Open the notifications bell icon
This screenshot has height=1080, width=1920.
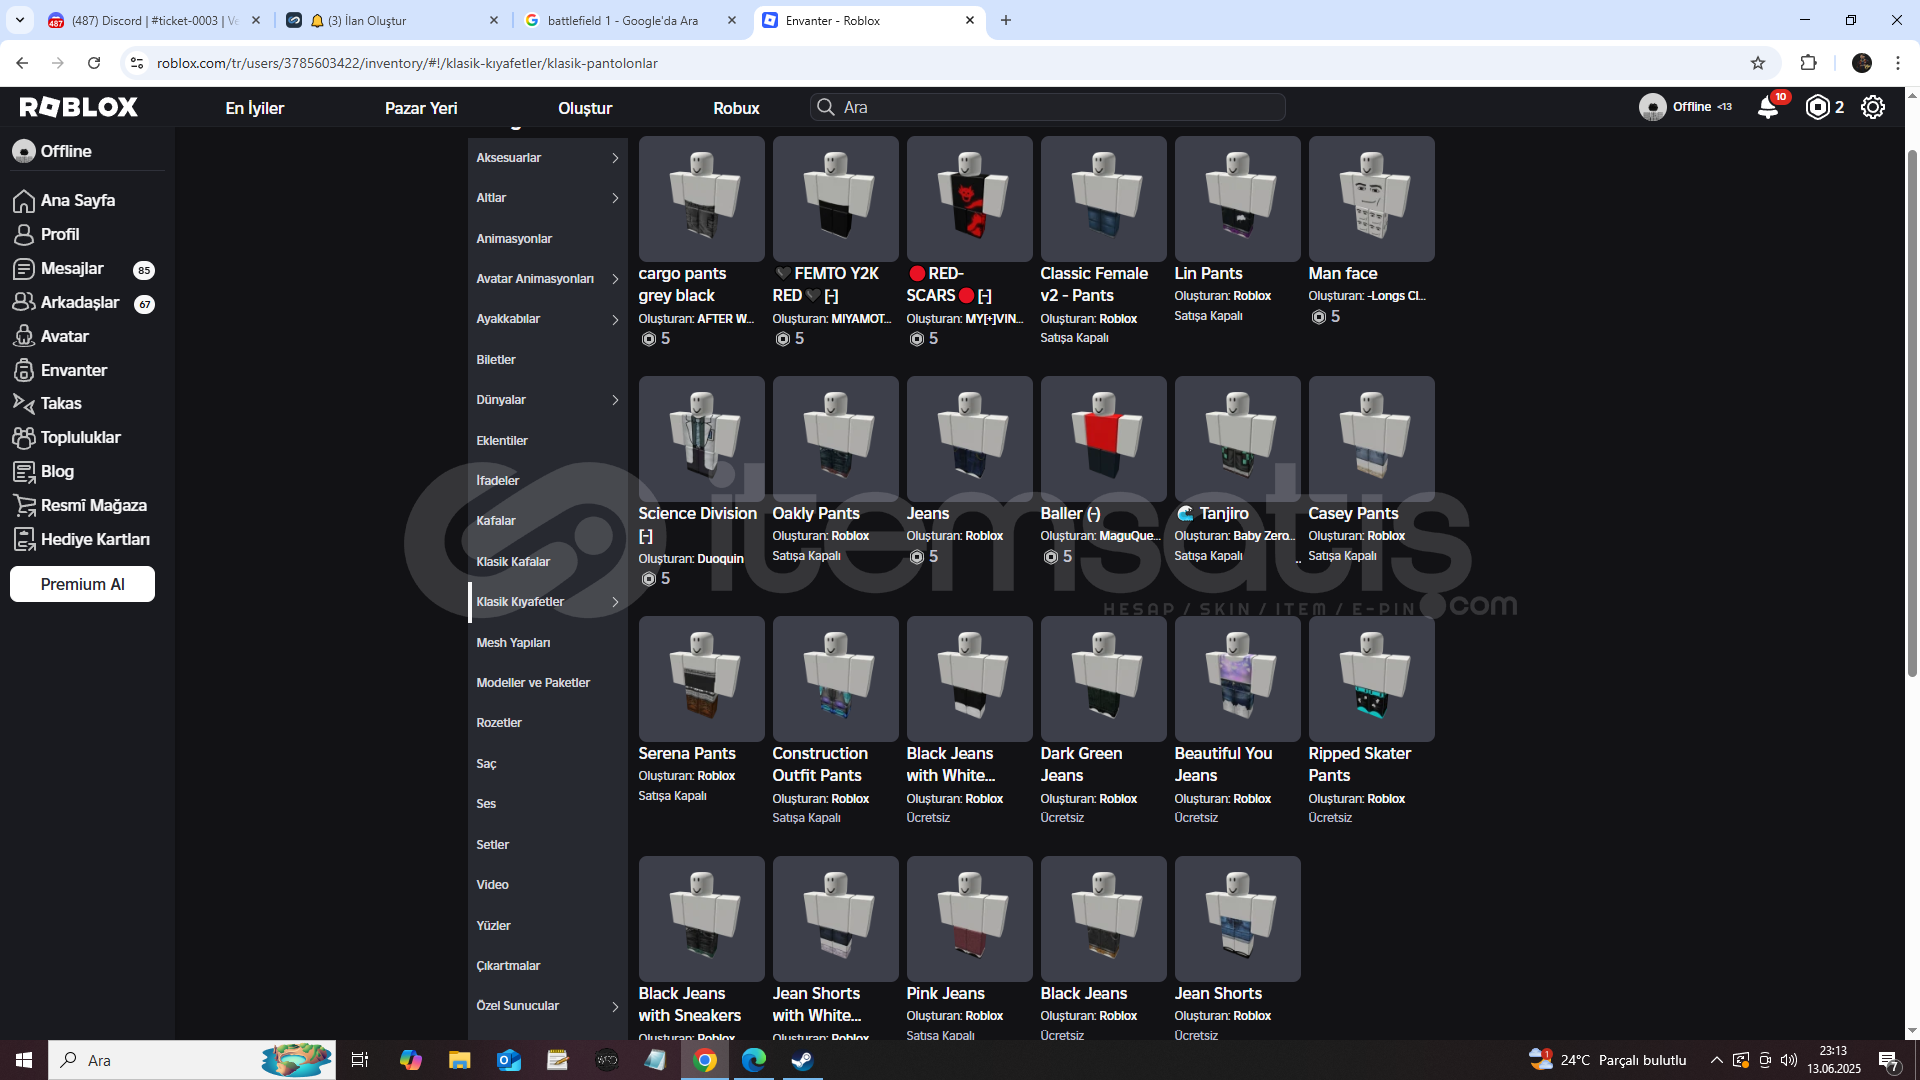pos(1767,107)
